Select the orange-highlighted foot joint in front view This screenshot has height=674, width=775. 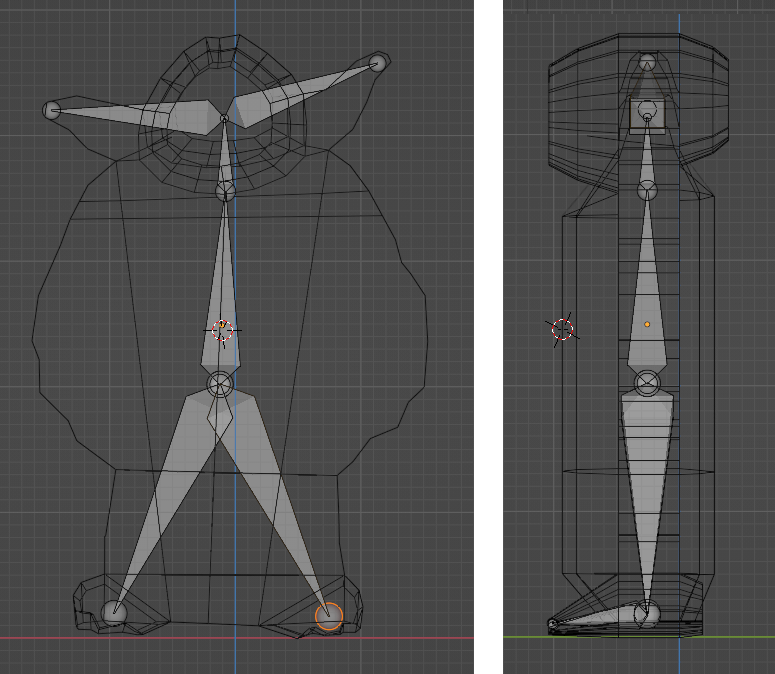(329, 616)
